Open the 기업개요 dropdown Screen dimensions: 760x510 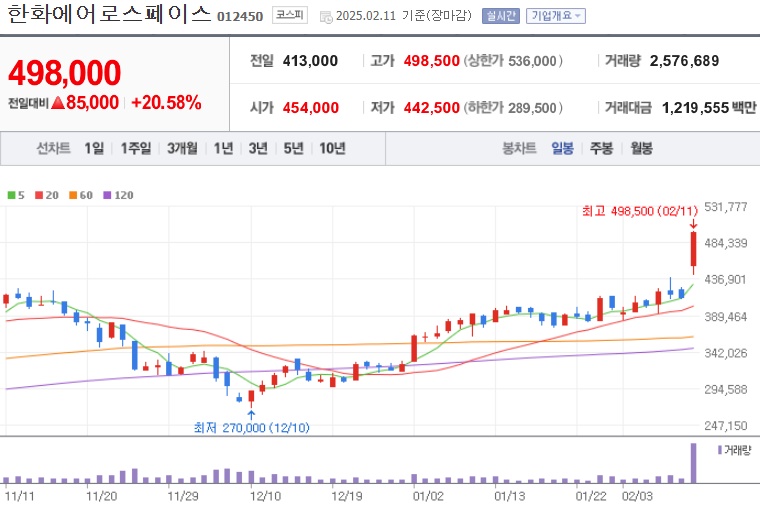pyautogui.click(x=555, y=16)
